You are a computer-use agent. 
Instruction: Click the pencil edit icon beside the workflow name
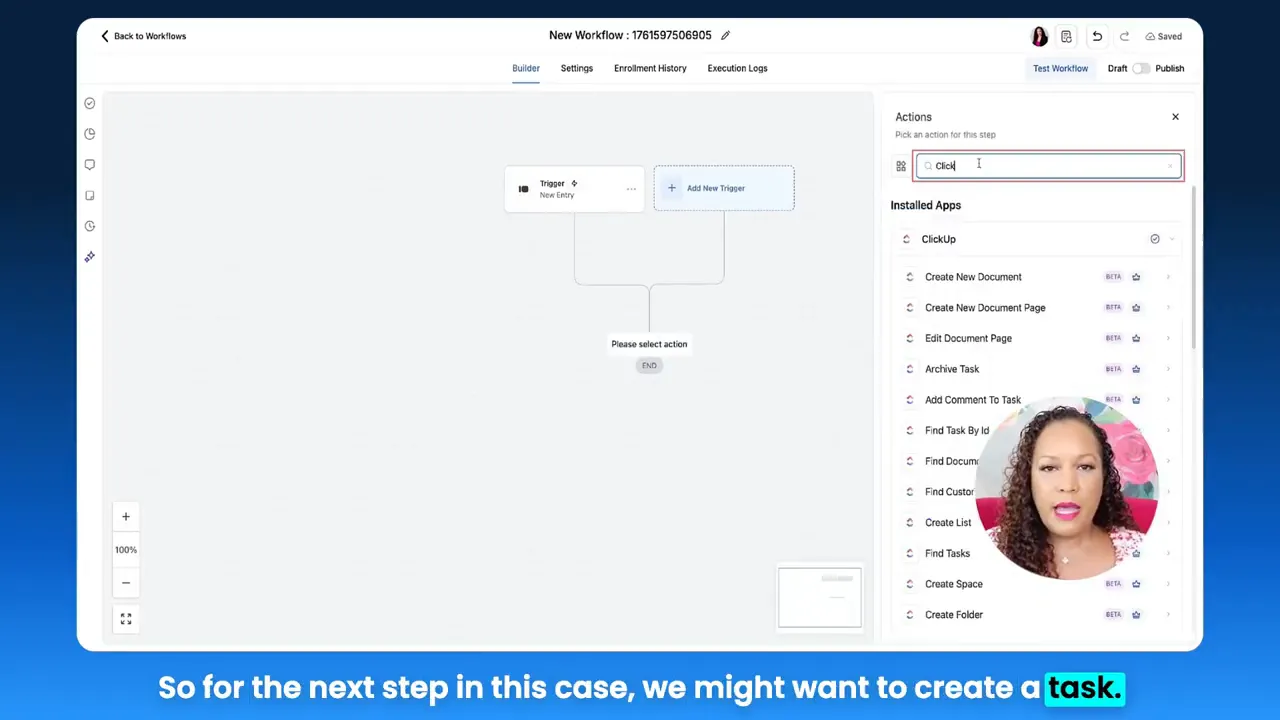(725, 35)
